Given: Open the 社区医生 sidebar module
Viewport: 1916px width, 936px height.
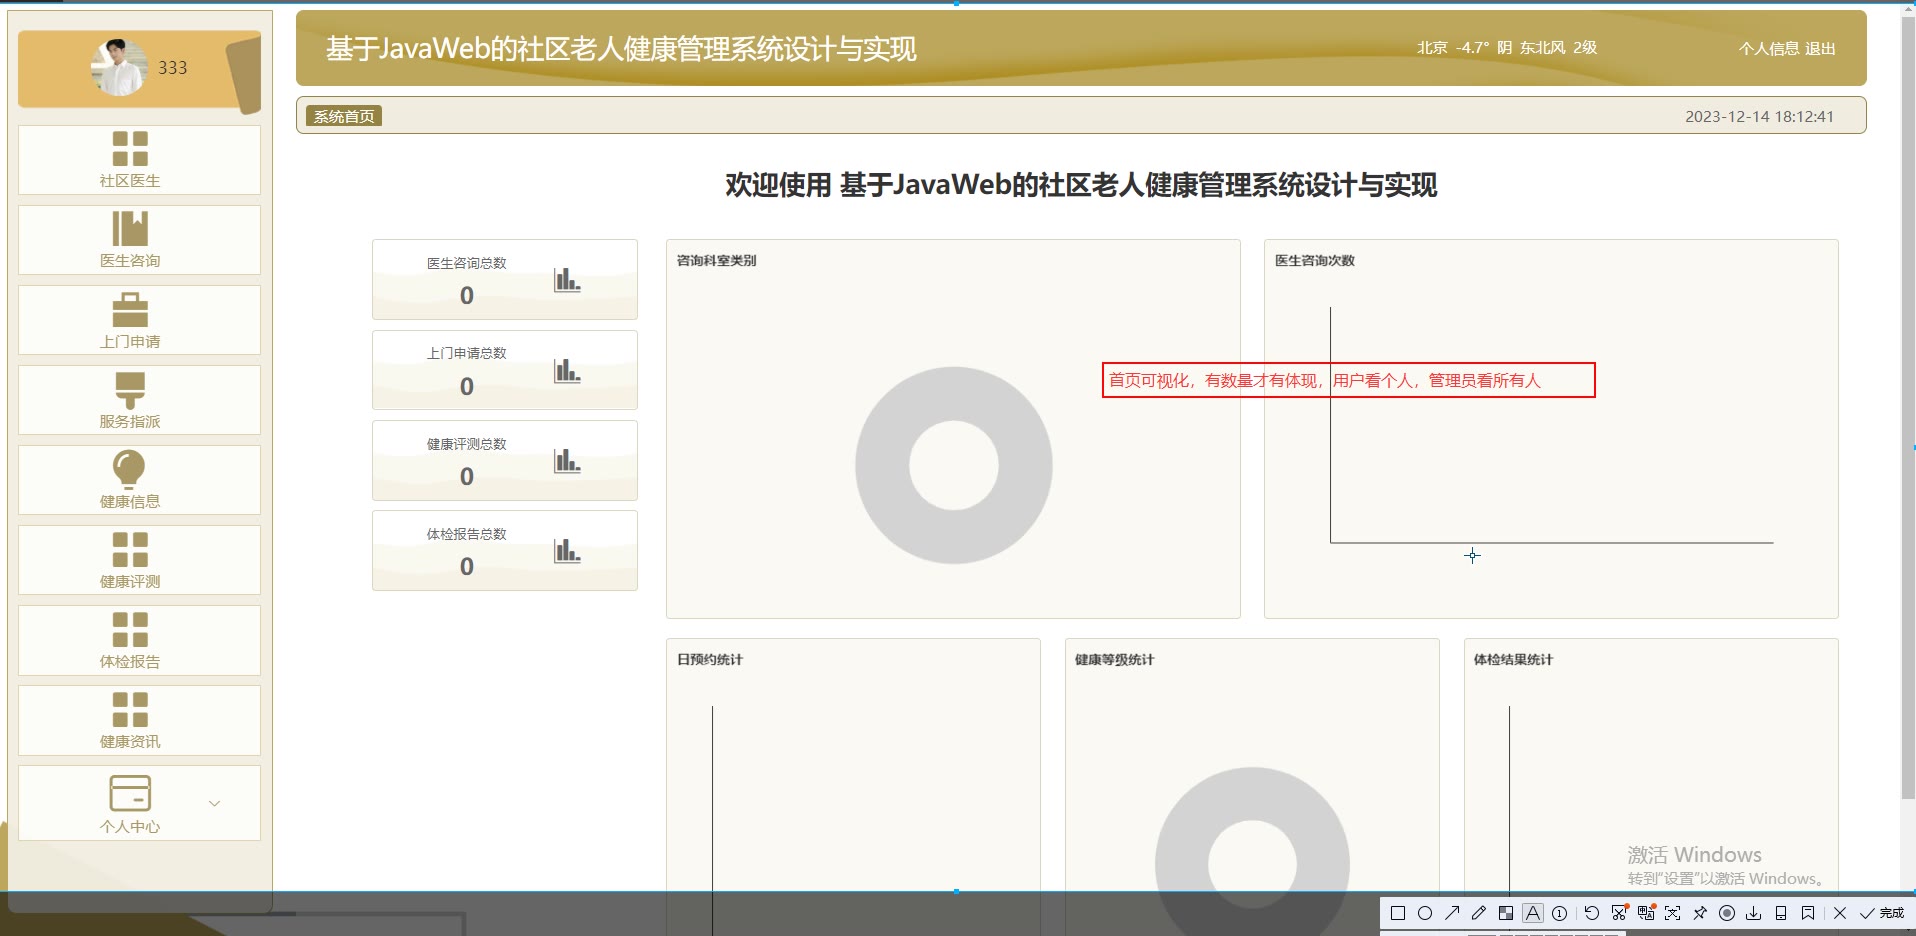Looking at the screenshot, I should pyautogui.click(x=139, y=160).
